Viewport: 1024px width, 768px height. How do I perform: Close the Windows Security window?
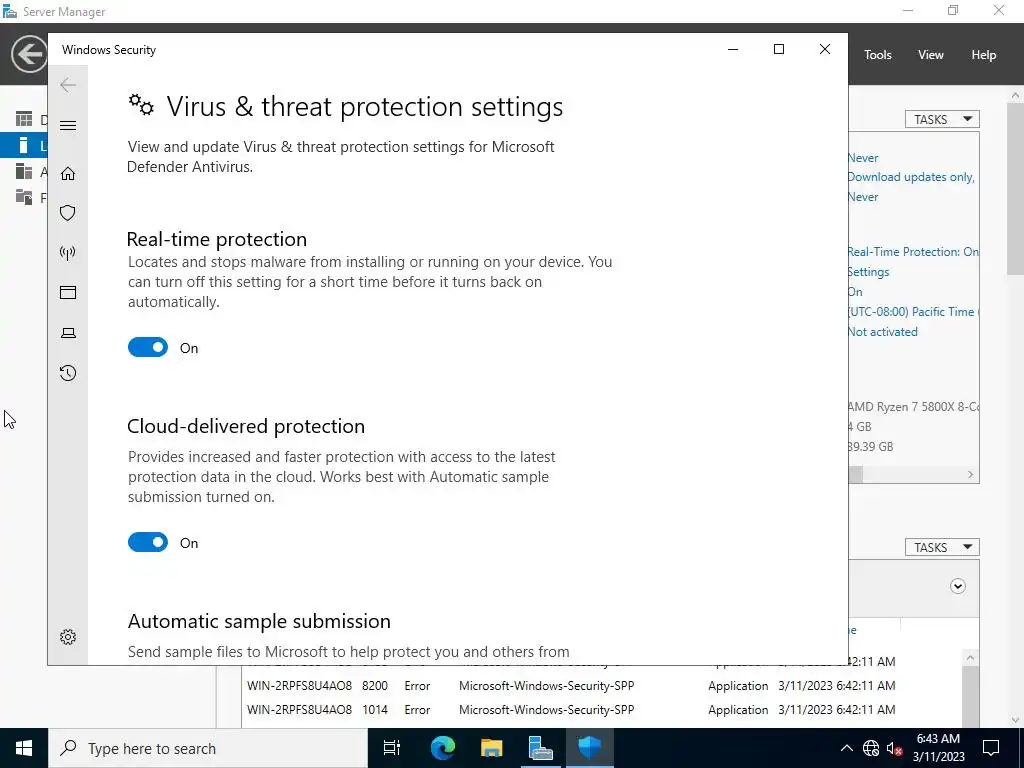[825, 50]
